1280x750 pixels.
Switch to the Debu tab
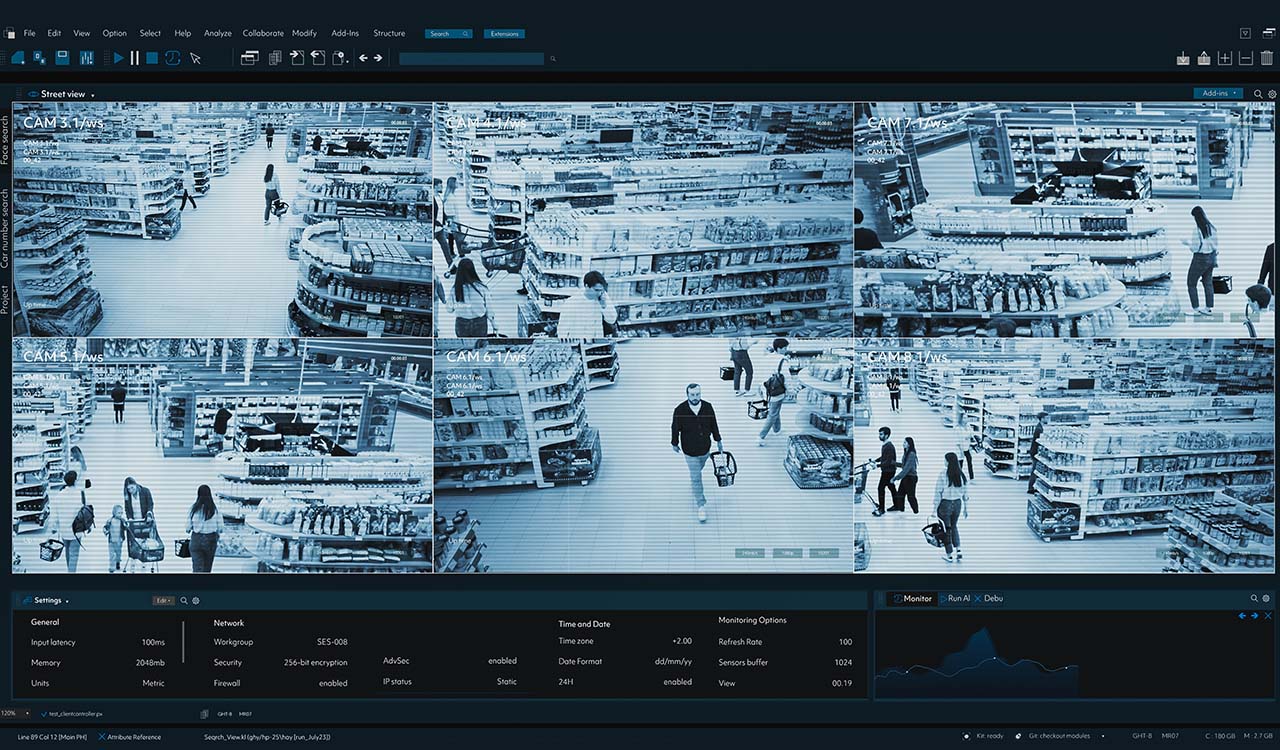[x=989, y=598]
